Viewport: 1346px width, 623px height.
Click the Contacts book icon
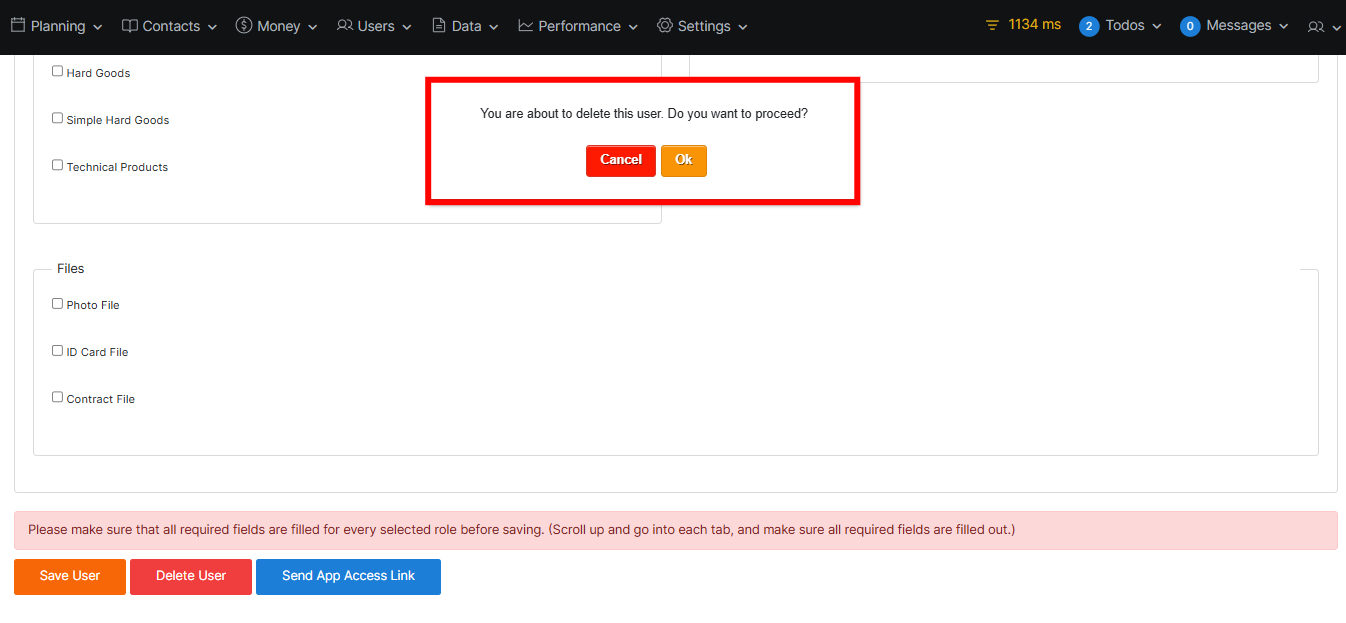click(130, 25)
